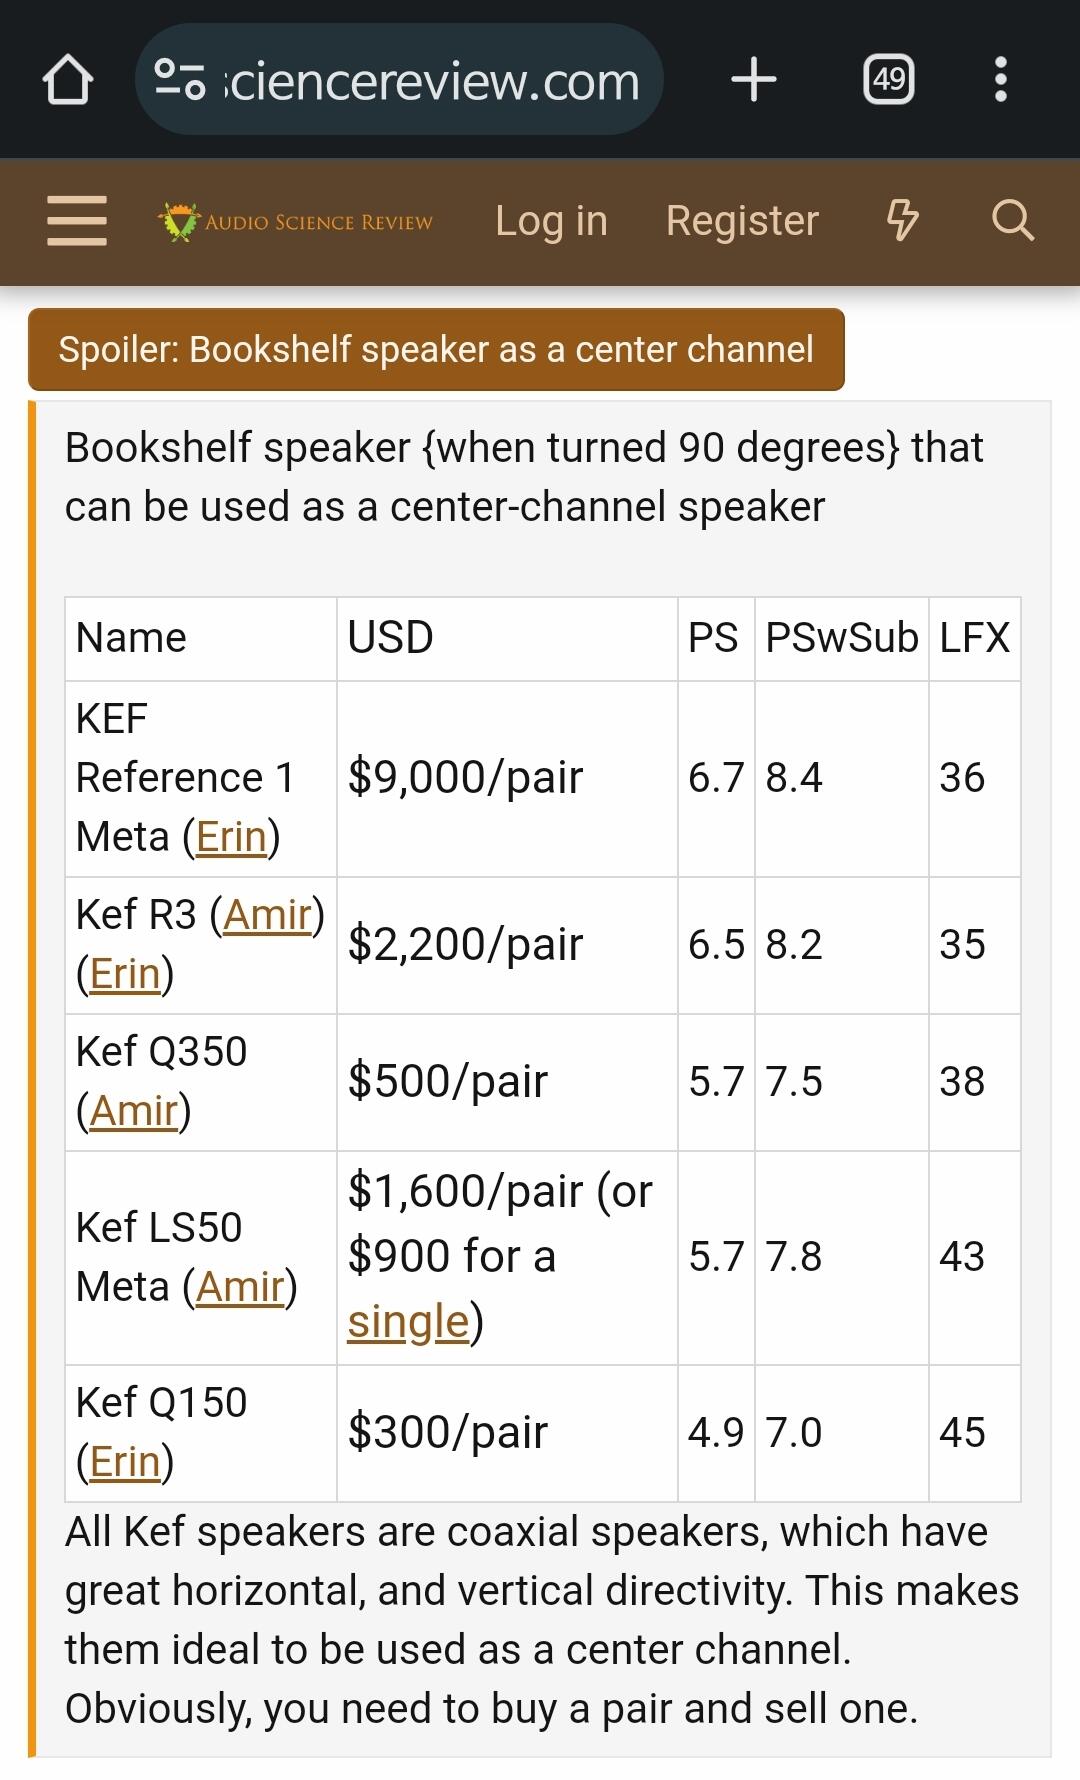Open Erin's Kef Q150 review link
The image size is (1080, 1780).
125,1462
